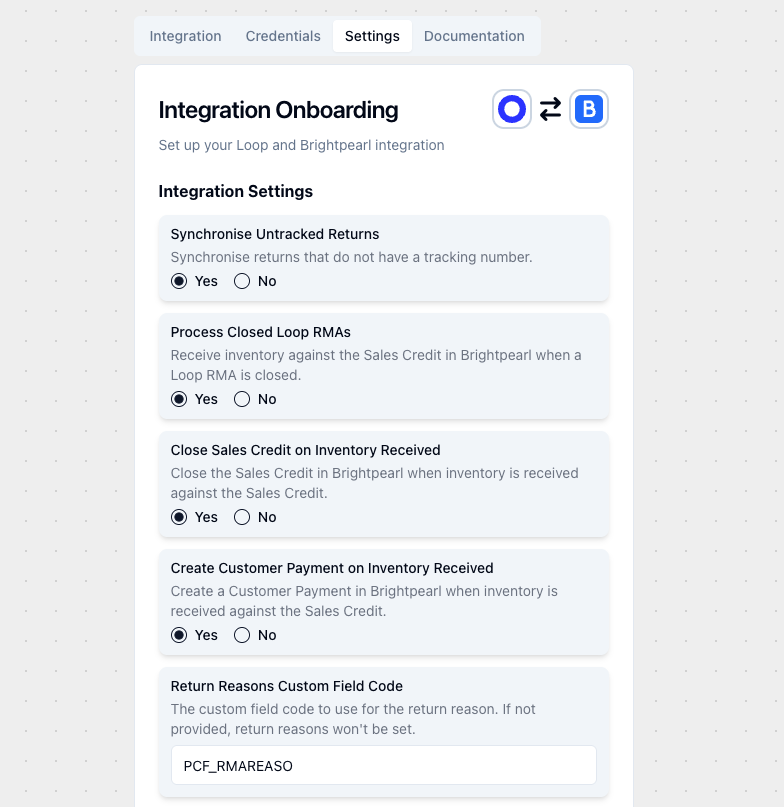Set Close Sales Credit on Inventory Received to No
The image size is (784, 807).
tap(242, 517)
